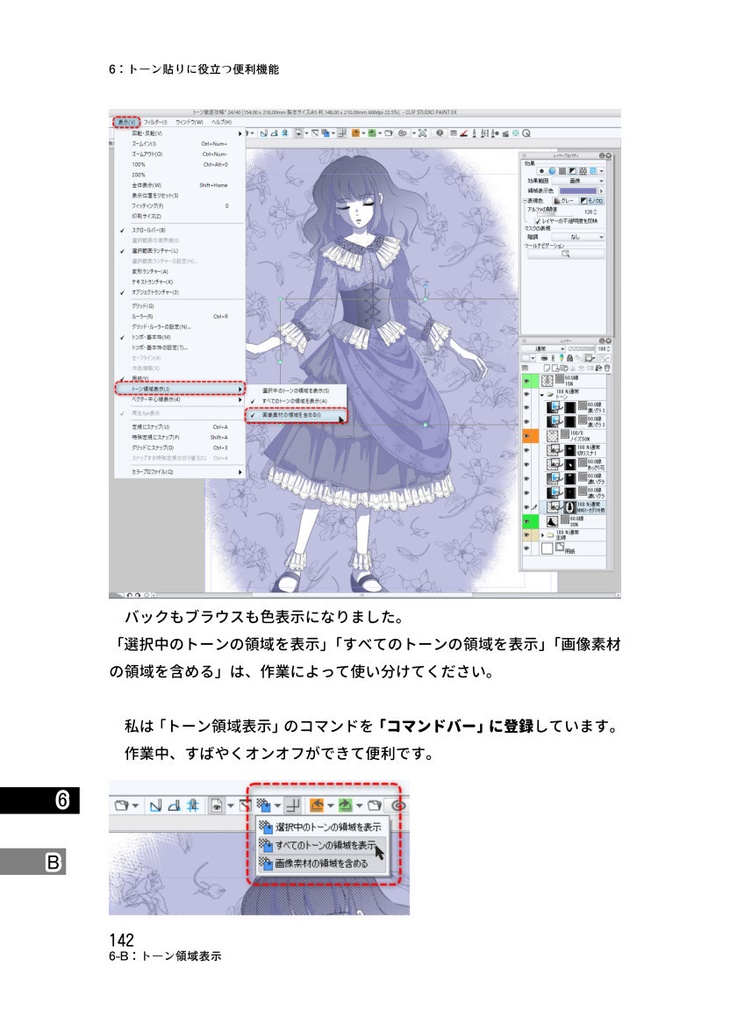The width and height of the screenshot is (730, 1024).
Task: Click Snap to Grid icon in lower command bar
Action: 193,805
